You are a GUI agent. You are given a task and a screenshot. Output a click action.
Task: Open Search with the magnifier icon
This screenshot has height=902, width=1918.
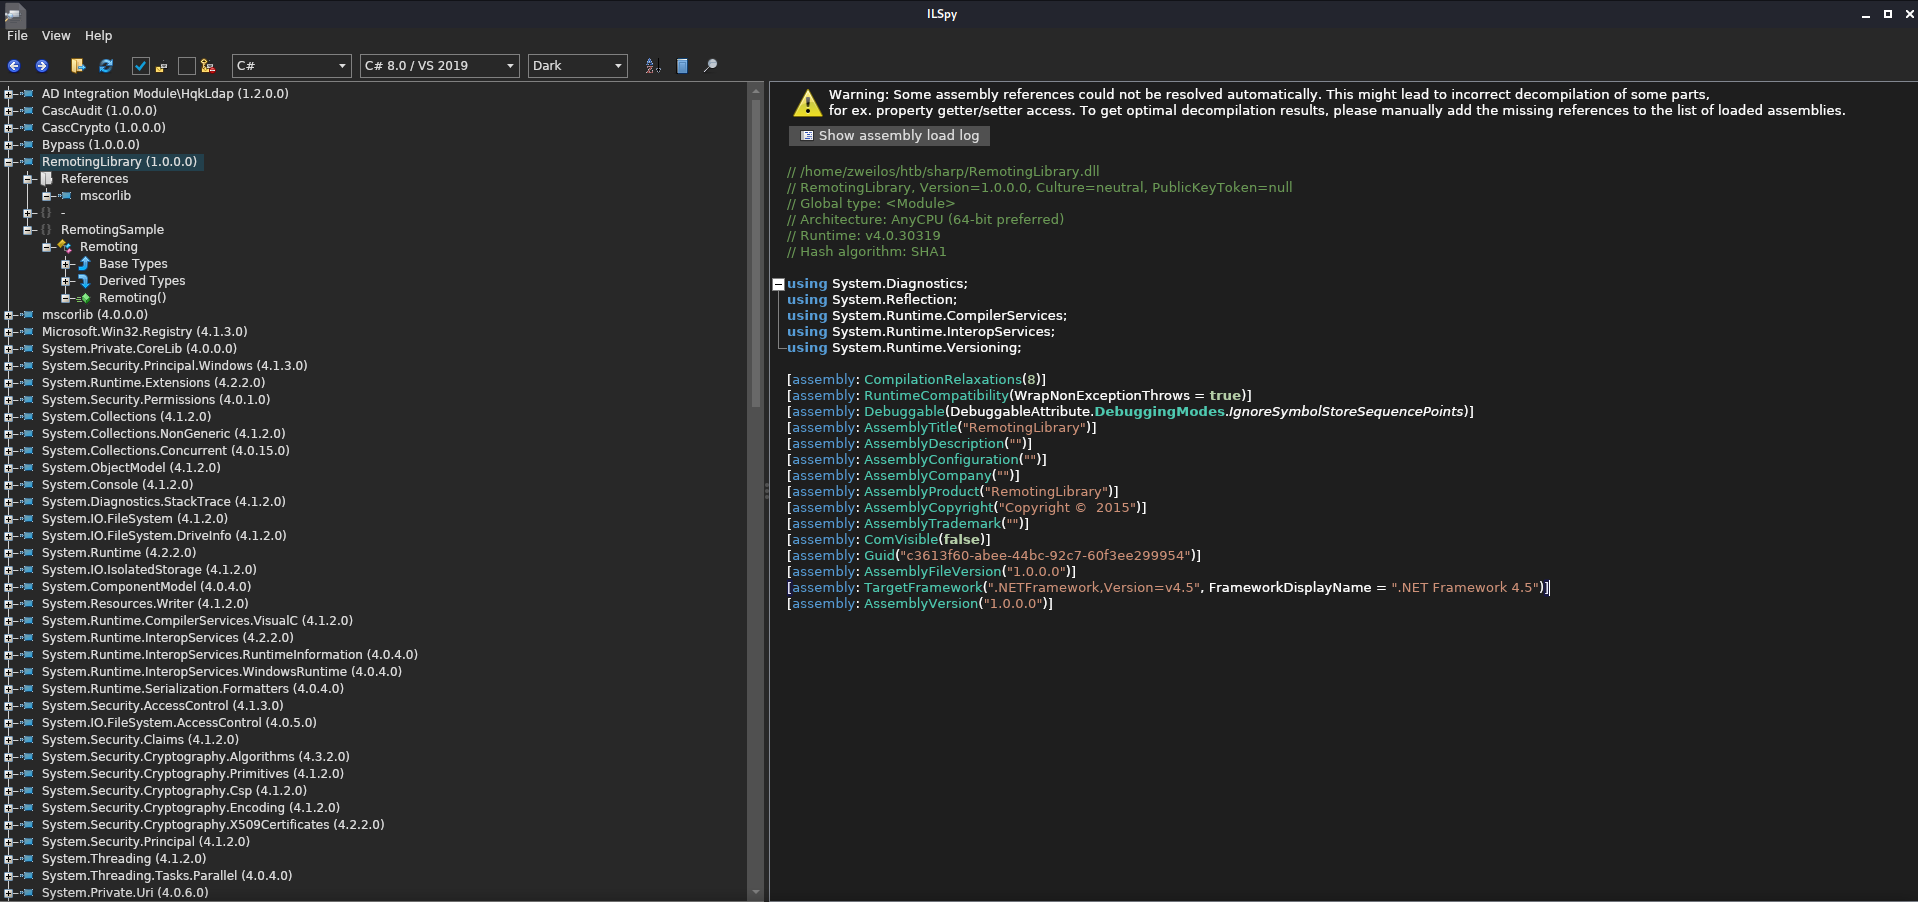pos(710,66)
